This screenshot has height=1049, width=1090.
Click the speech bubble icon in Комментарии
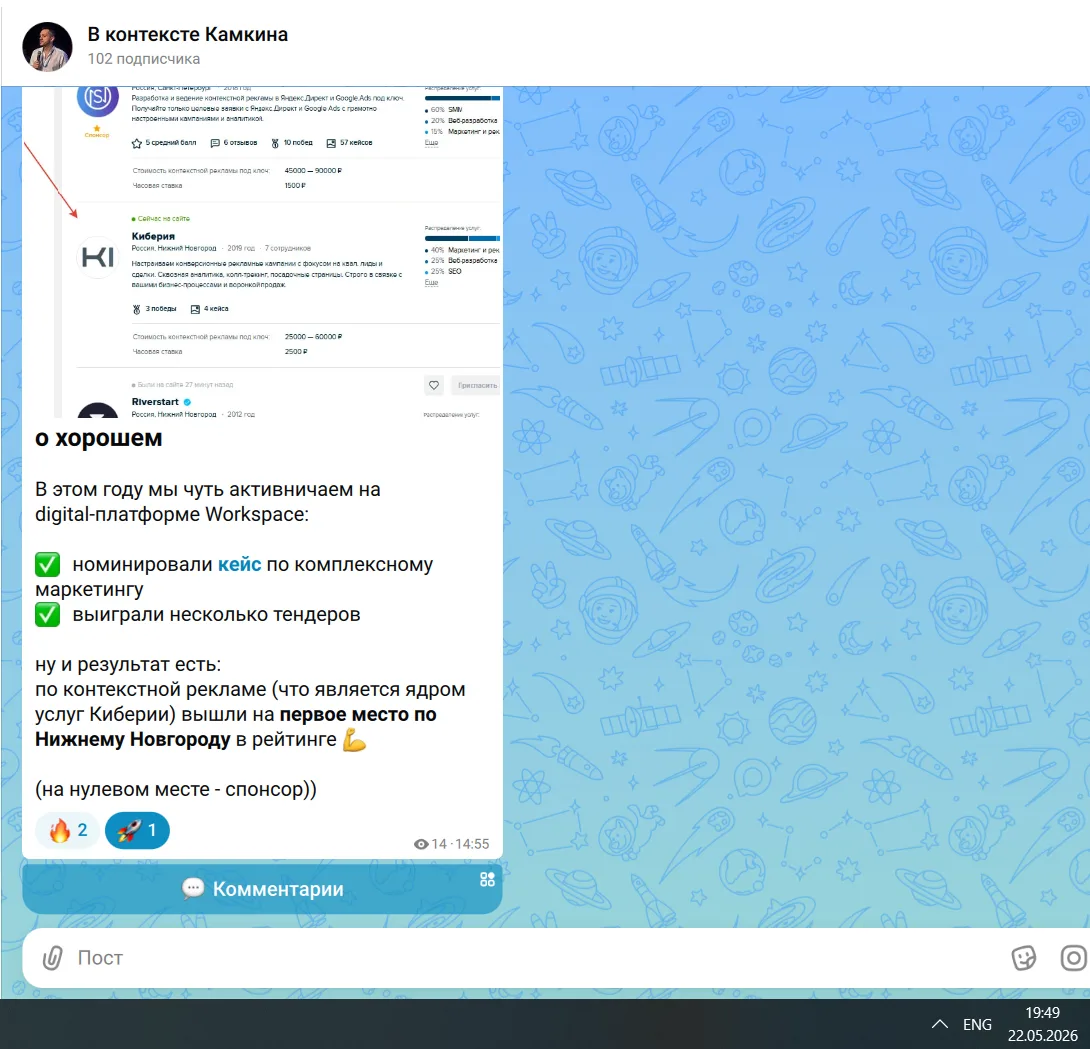pyautogui.click(x=193, y=888)
